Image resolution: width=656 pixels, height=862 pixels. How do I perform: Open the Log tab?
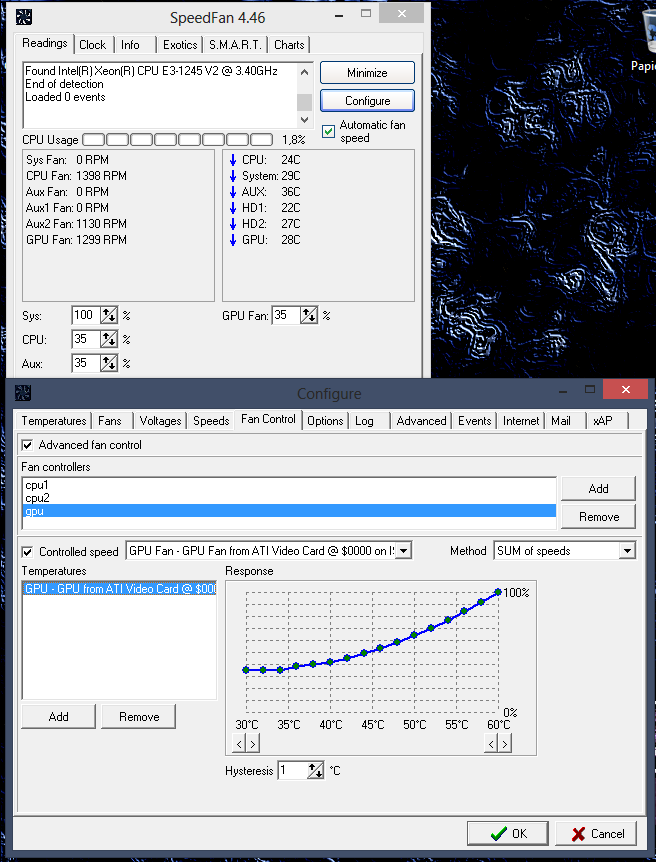click(364, 421)
